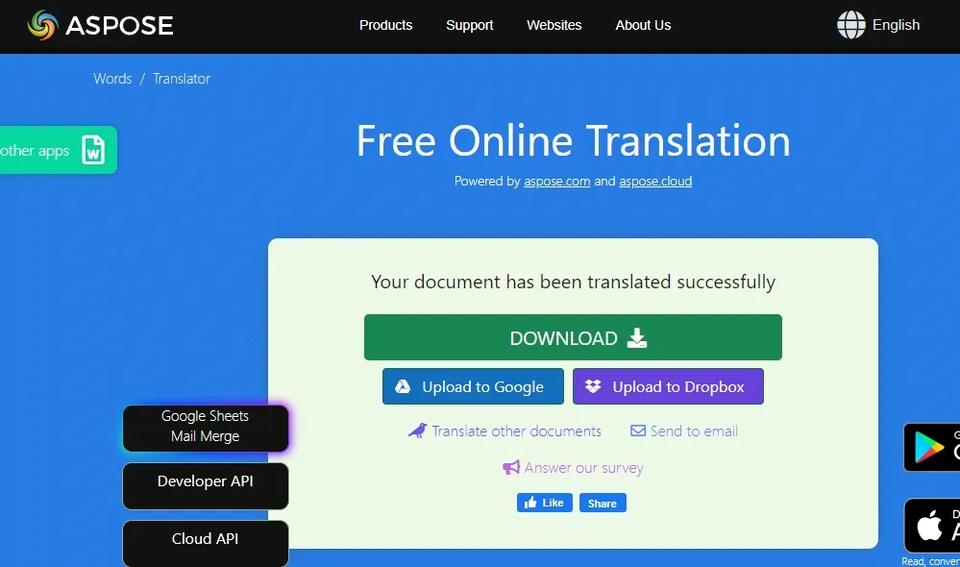Screen dimensions: 960x567
Task: Go to Translator breadcrumb
Action: pyautogui.click(x=181, y=78)
